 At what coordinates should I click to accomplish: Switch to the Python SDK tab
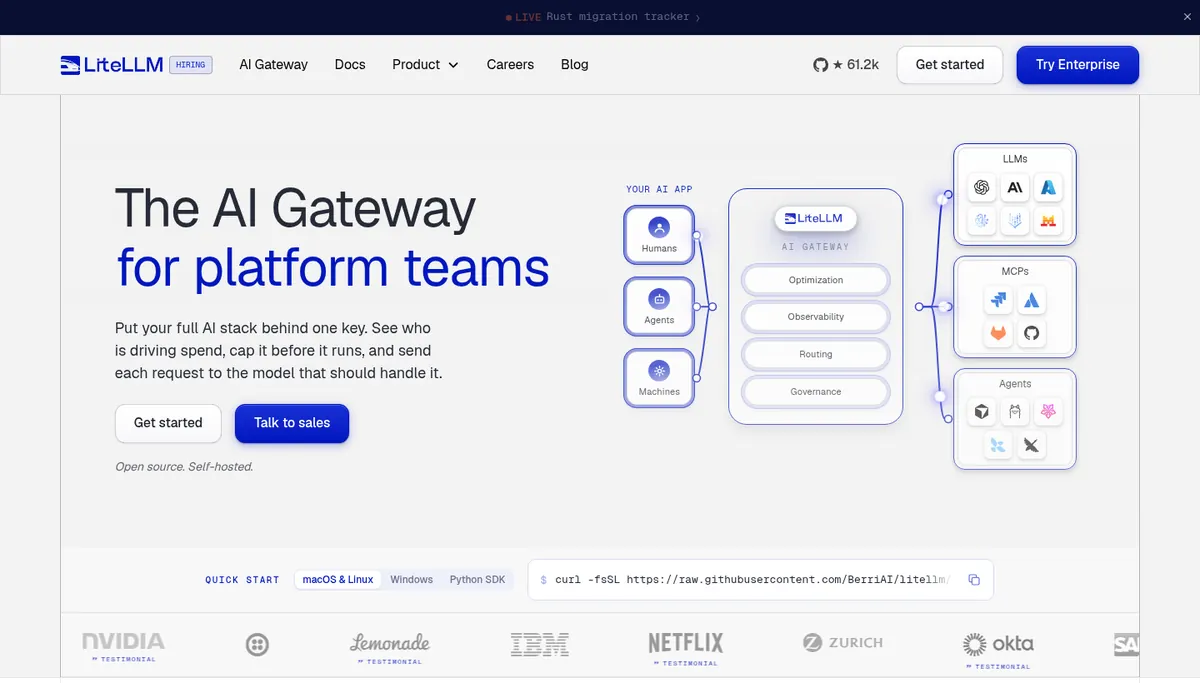(477, 580)
